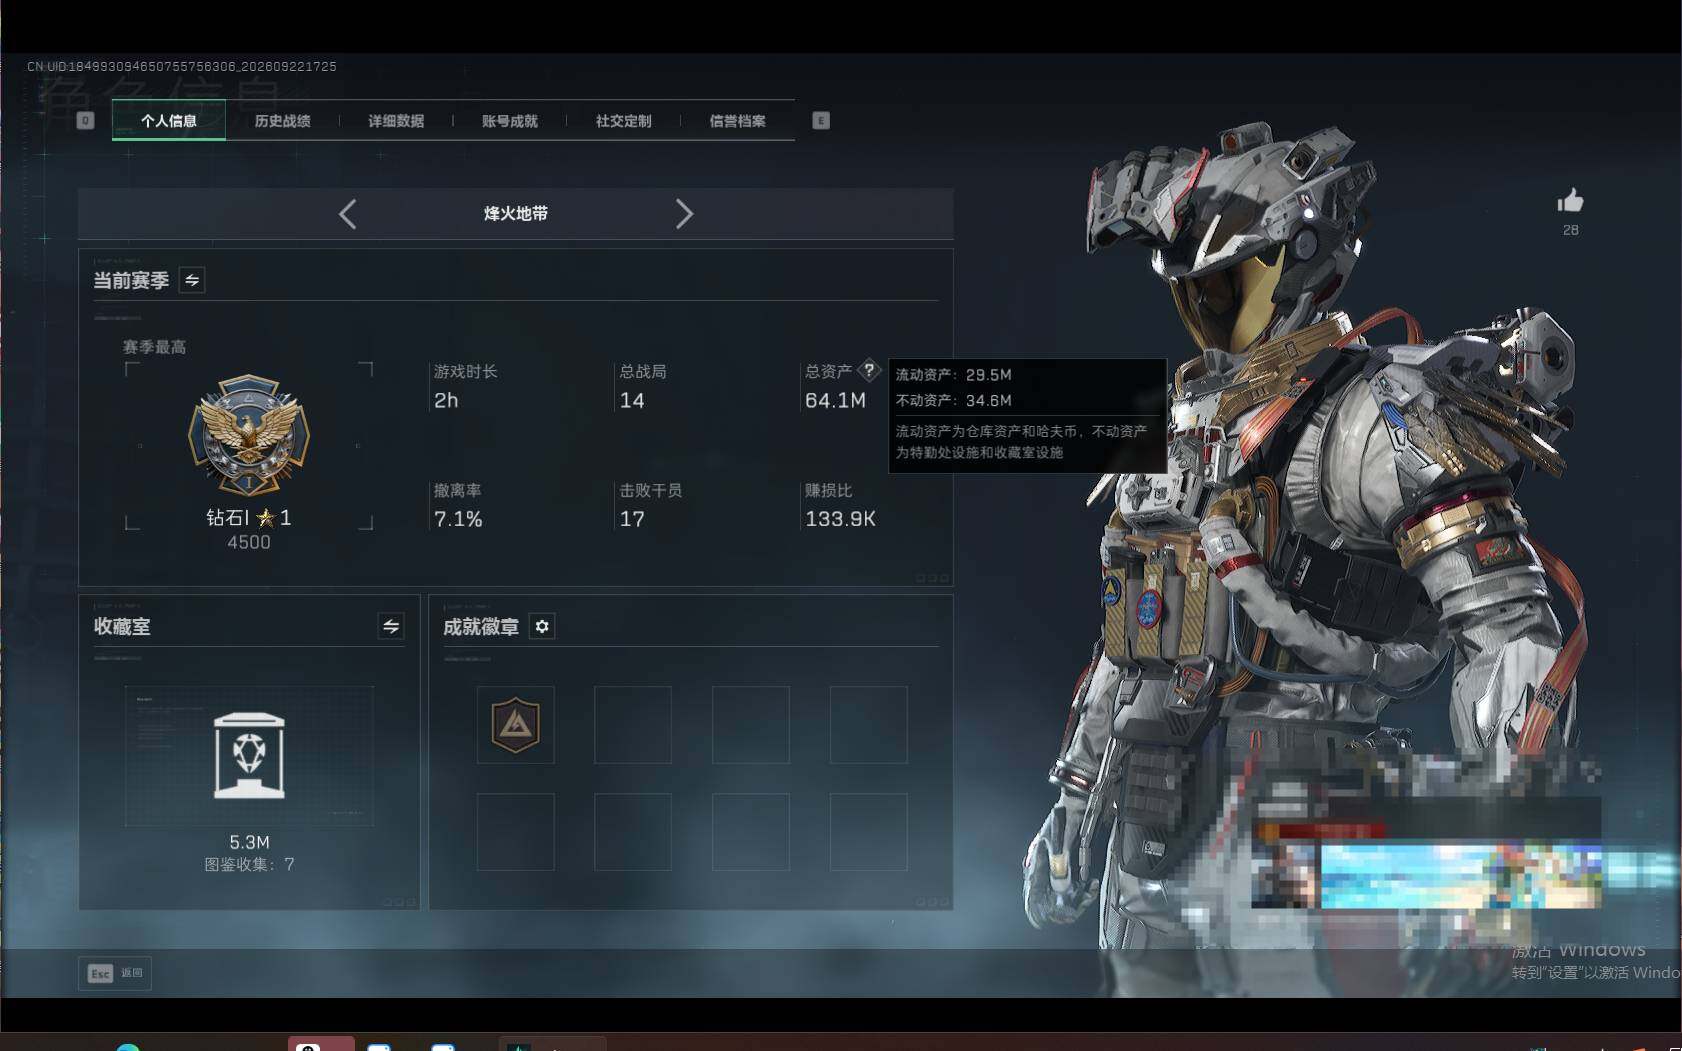
Task: Click the question mark beside 总资产
Action: 869,370
